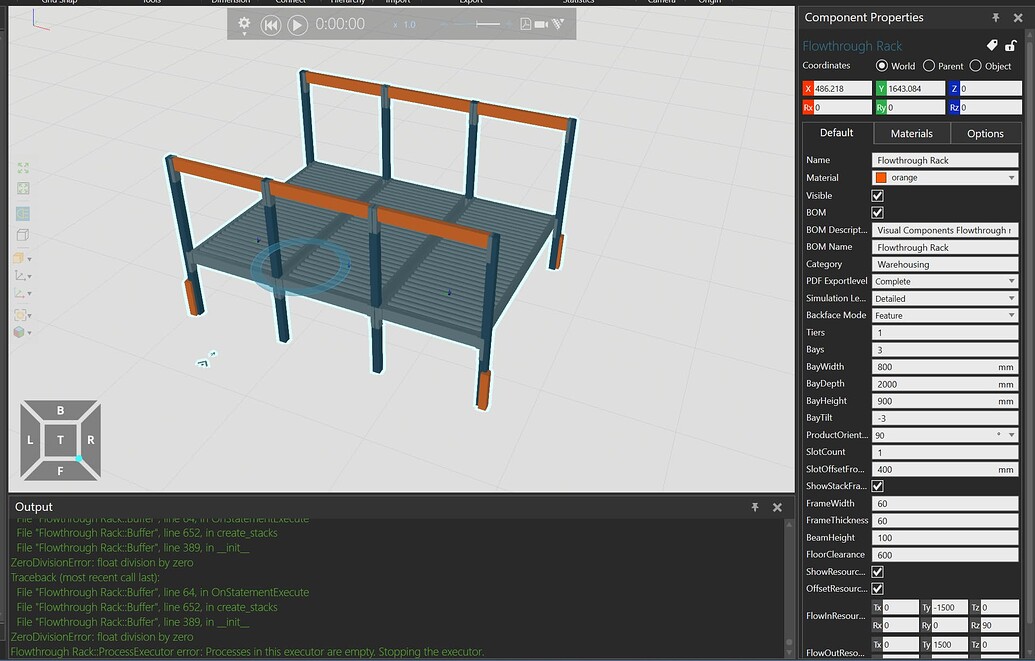Image resolution: width=1035 pixels, height=661 pixels.
Task: Open the Options tab in Component Properties
Action: pyautogui.click(x=985, y=133)
